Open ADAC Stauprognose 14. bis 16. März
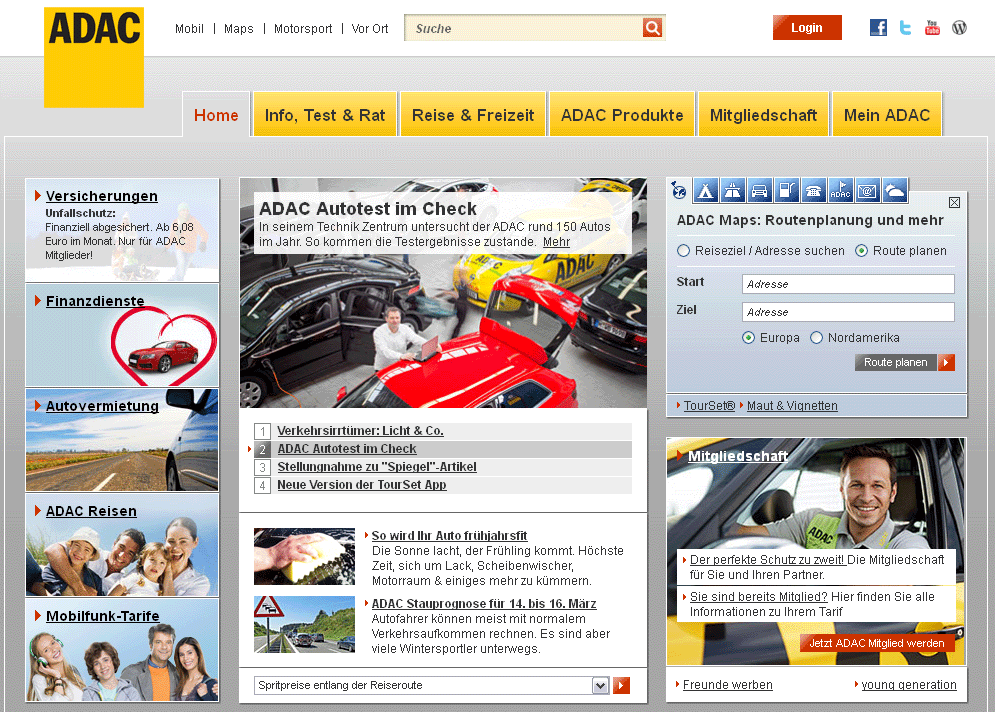Image resolution: width=995 pixels, height=712 pixels. tap(484, 603)
